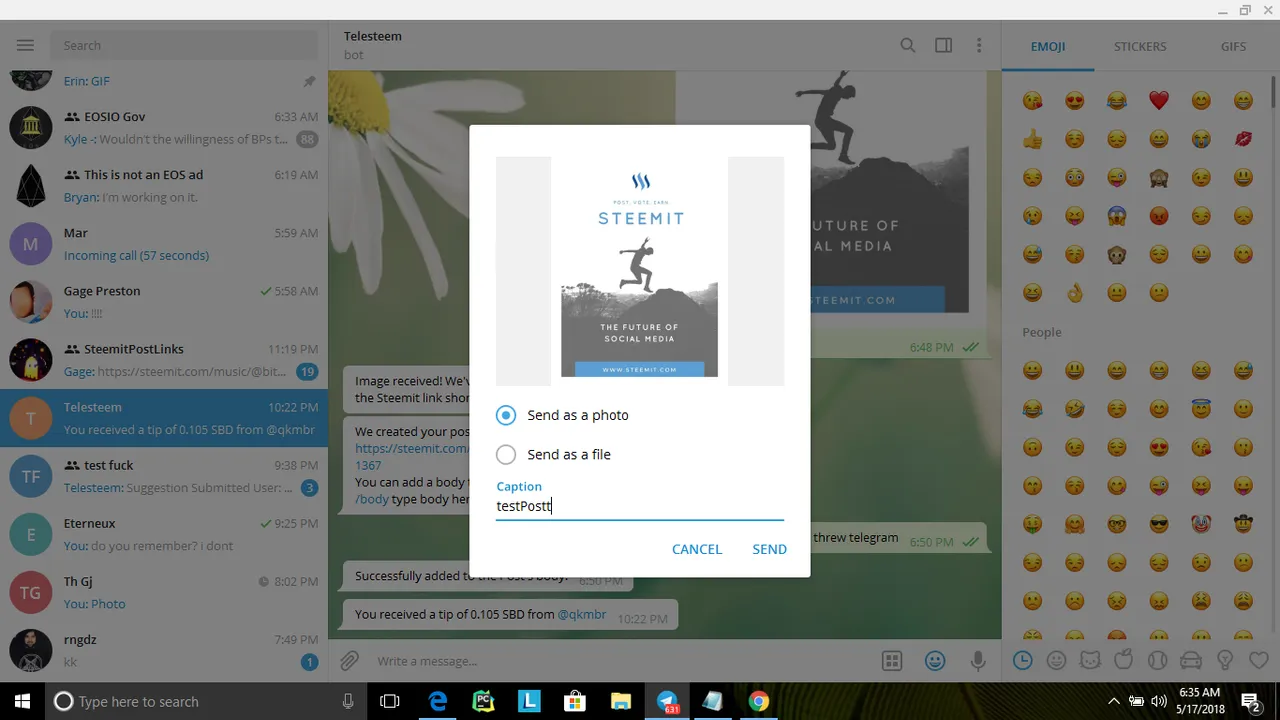Insert the thumbs up emoji

point(1033,139)
